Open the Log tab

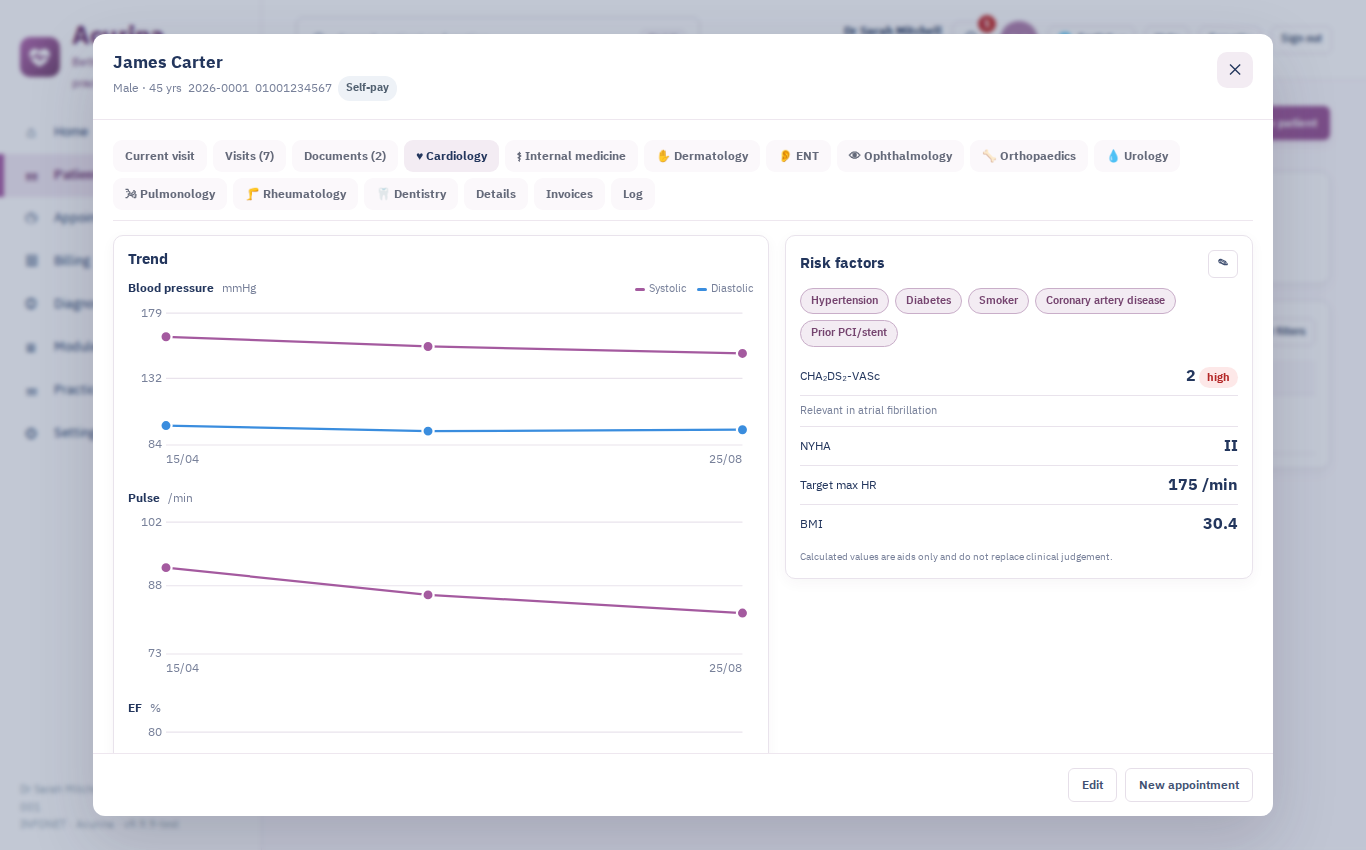[633, 194]
